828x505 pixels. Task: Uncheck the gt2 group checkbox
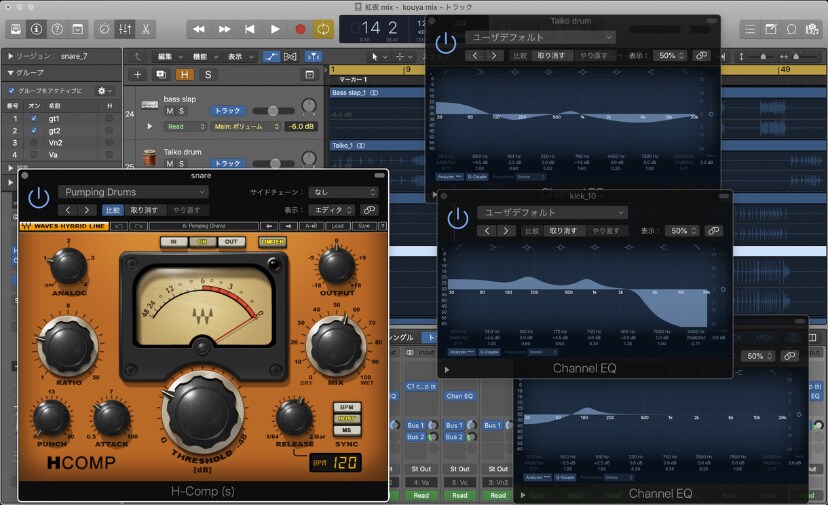tap(34, 130)
